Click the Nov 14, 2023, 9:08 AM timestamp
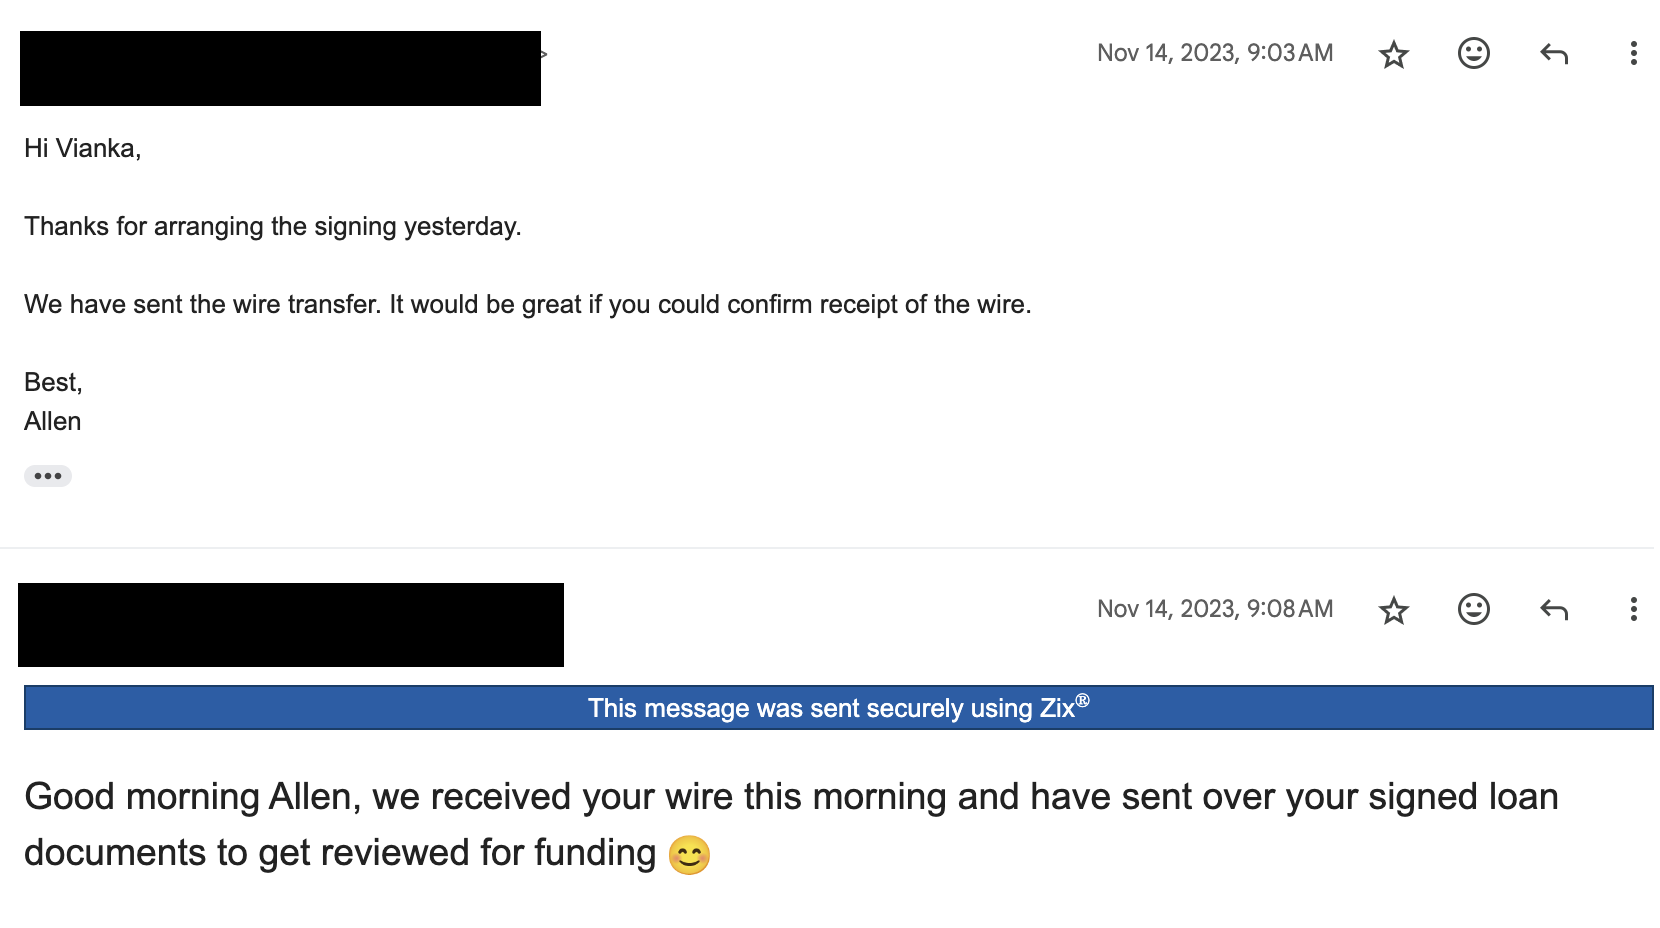 (x=1215, y=609)
